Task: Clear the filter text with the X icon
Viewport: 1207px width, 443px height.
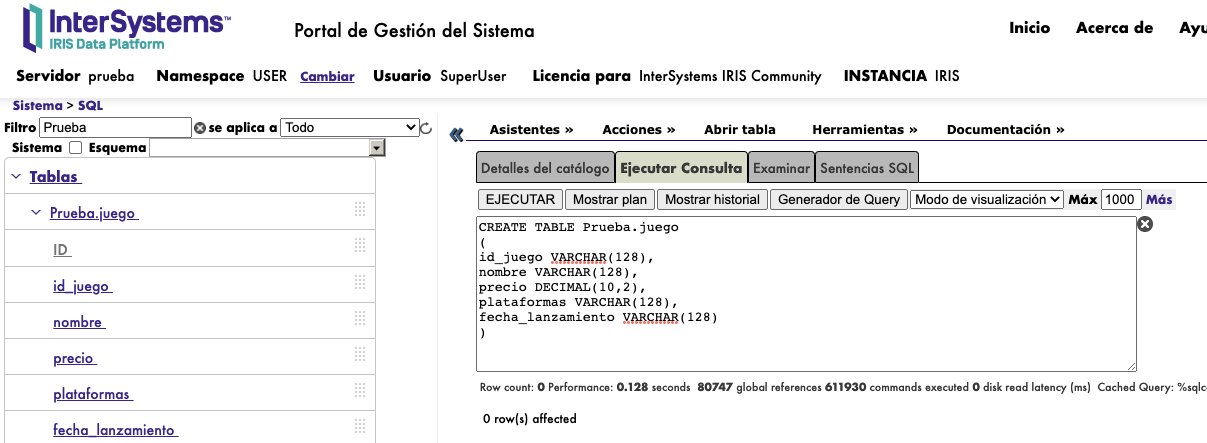Action: (200, 128)
